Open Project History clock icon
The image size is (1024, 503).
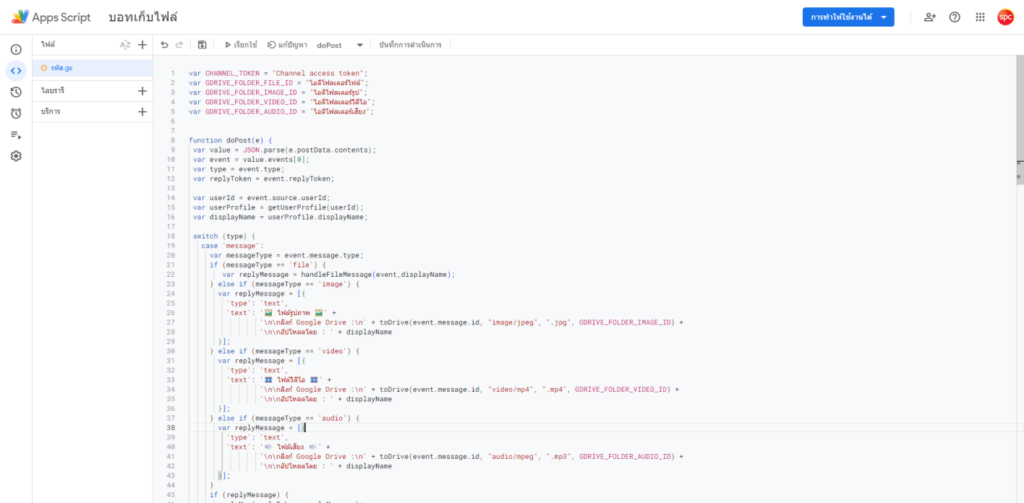(16, 92)
